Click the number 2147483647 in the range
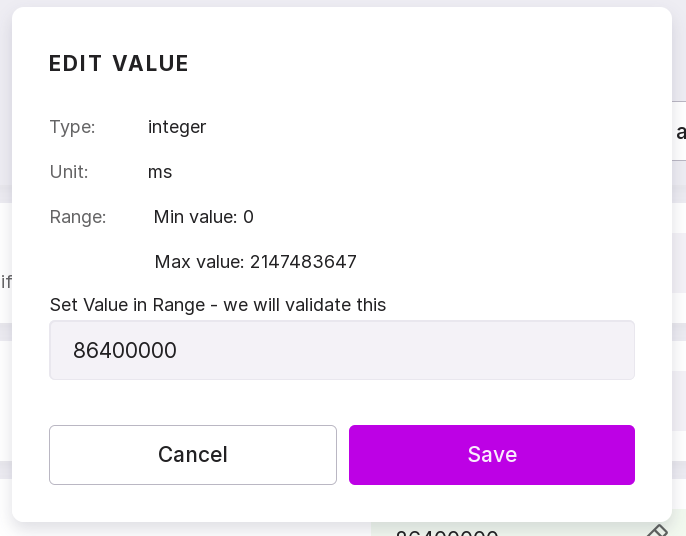This screenshot has height=536, width=686. coord(303,262)
